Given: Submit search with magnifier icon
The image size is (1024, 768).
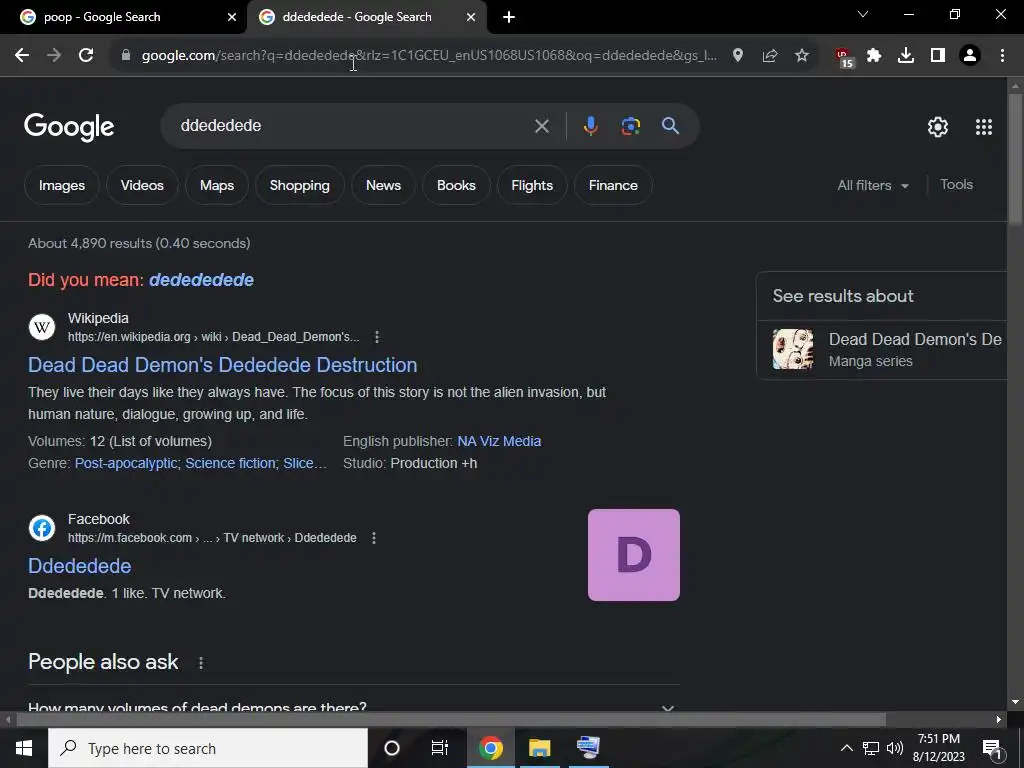Looking at the screenshot, I should 671,126.
